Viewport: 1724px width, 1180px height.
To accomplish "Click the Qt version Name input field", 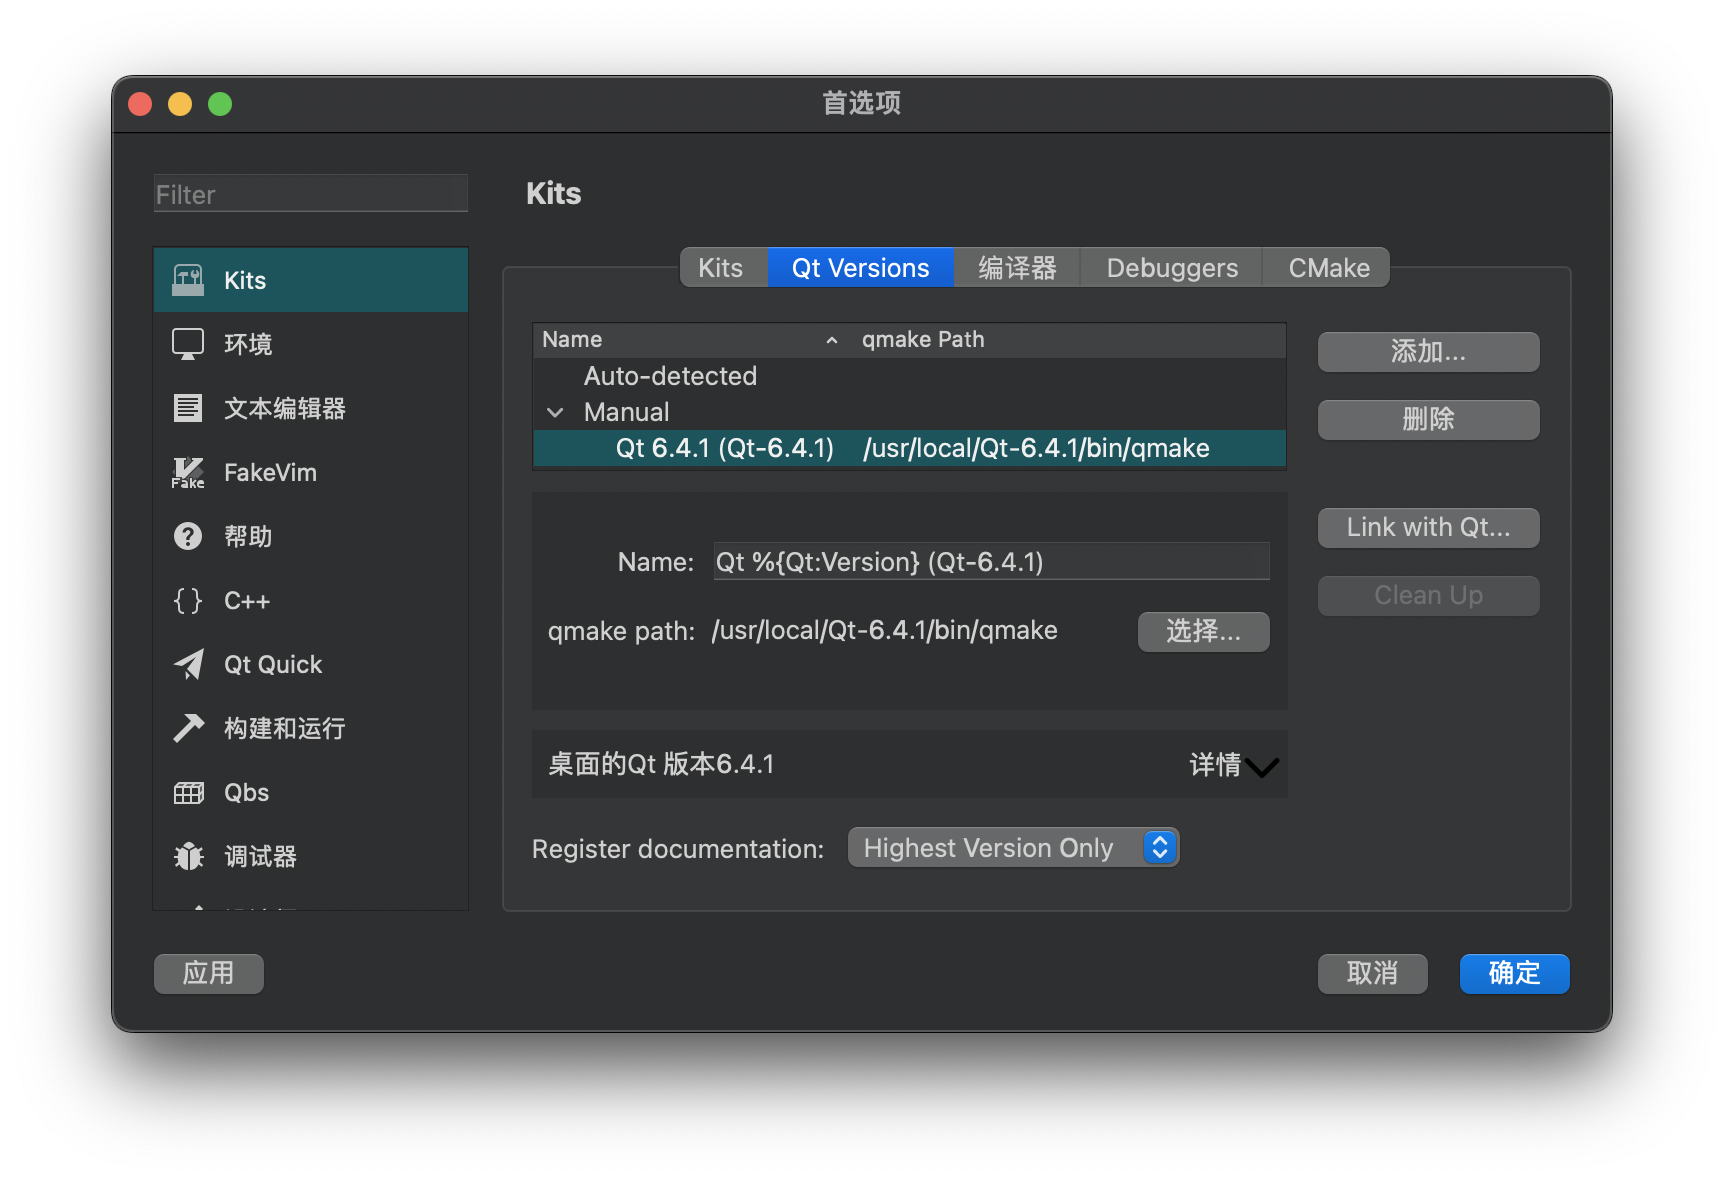I will tap(991, 562).
